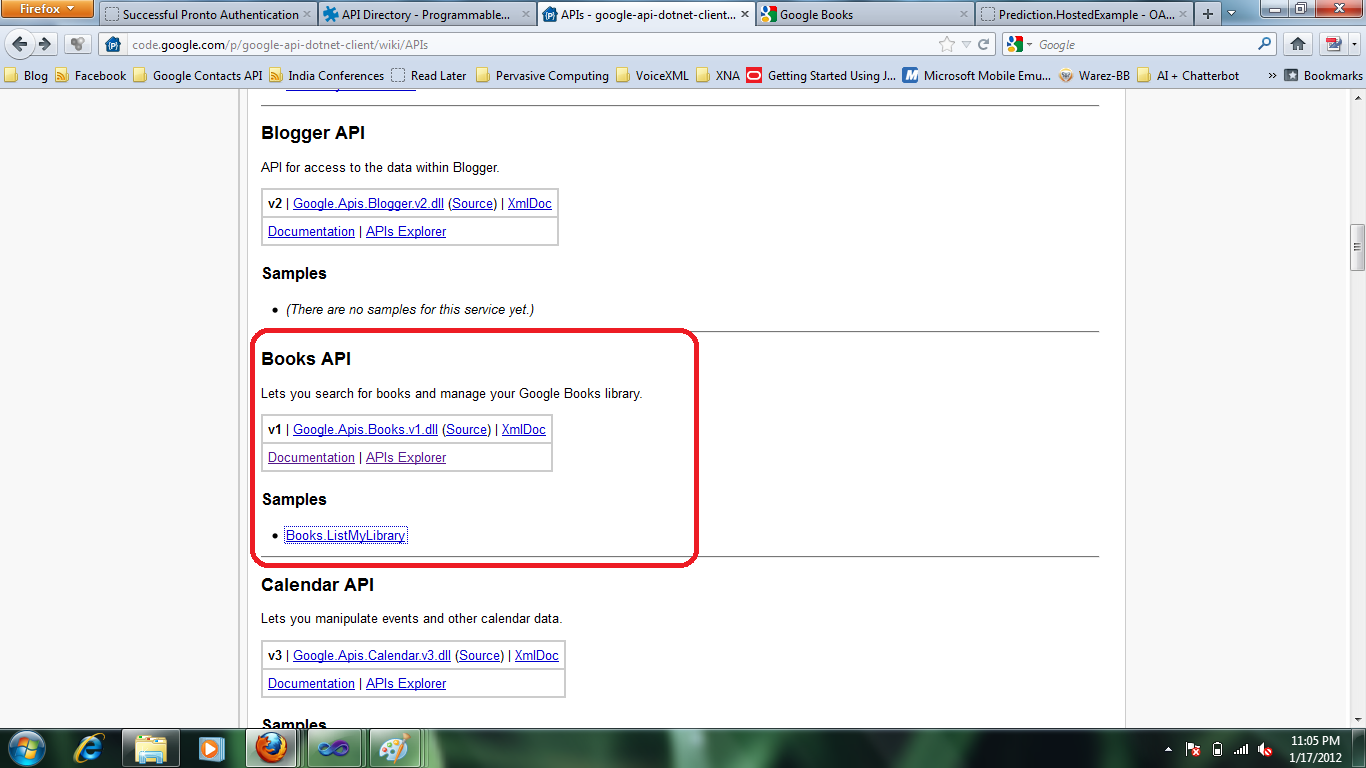The height and width of the screenshot is (768, 1366).
Task: Click the search magnifier icon in the search box
Action: [1264, 44]
